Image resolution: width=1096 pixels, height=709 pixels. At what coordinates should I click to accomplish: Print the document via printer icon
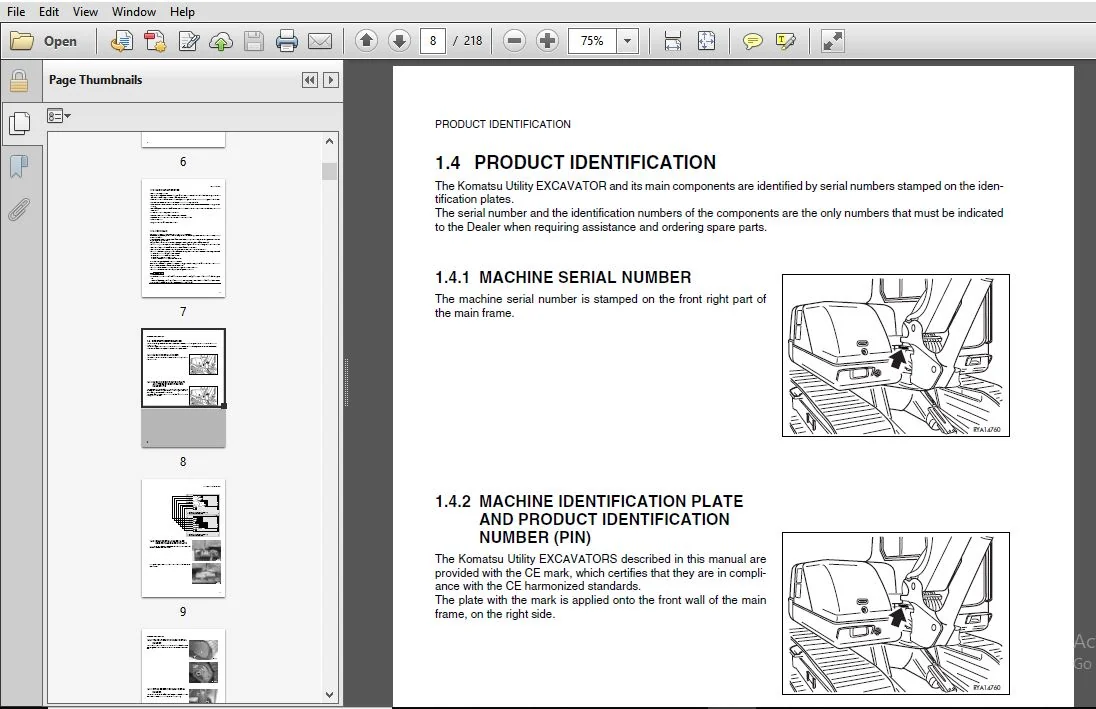pyautogui.click(x=287, y=41)
